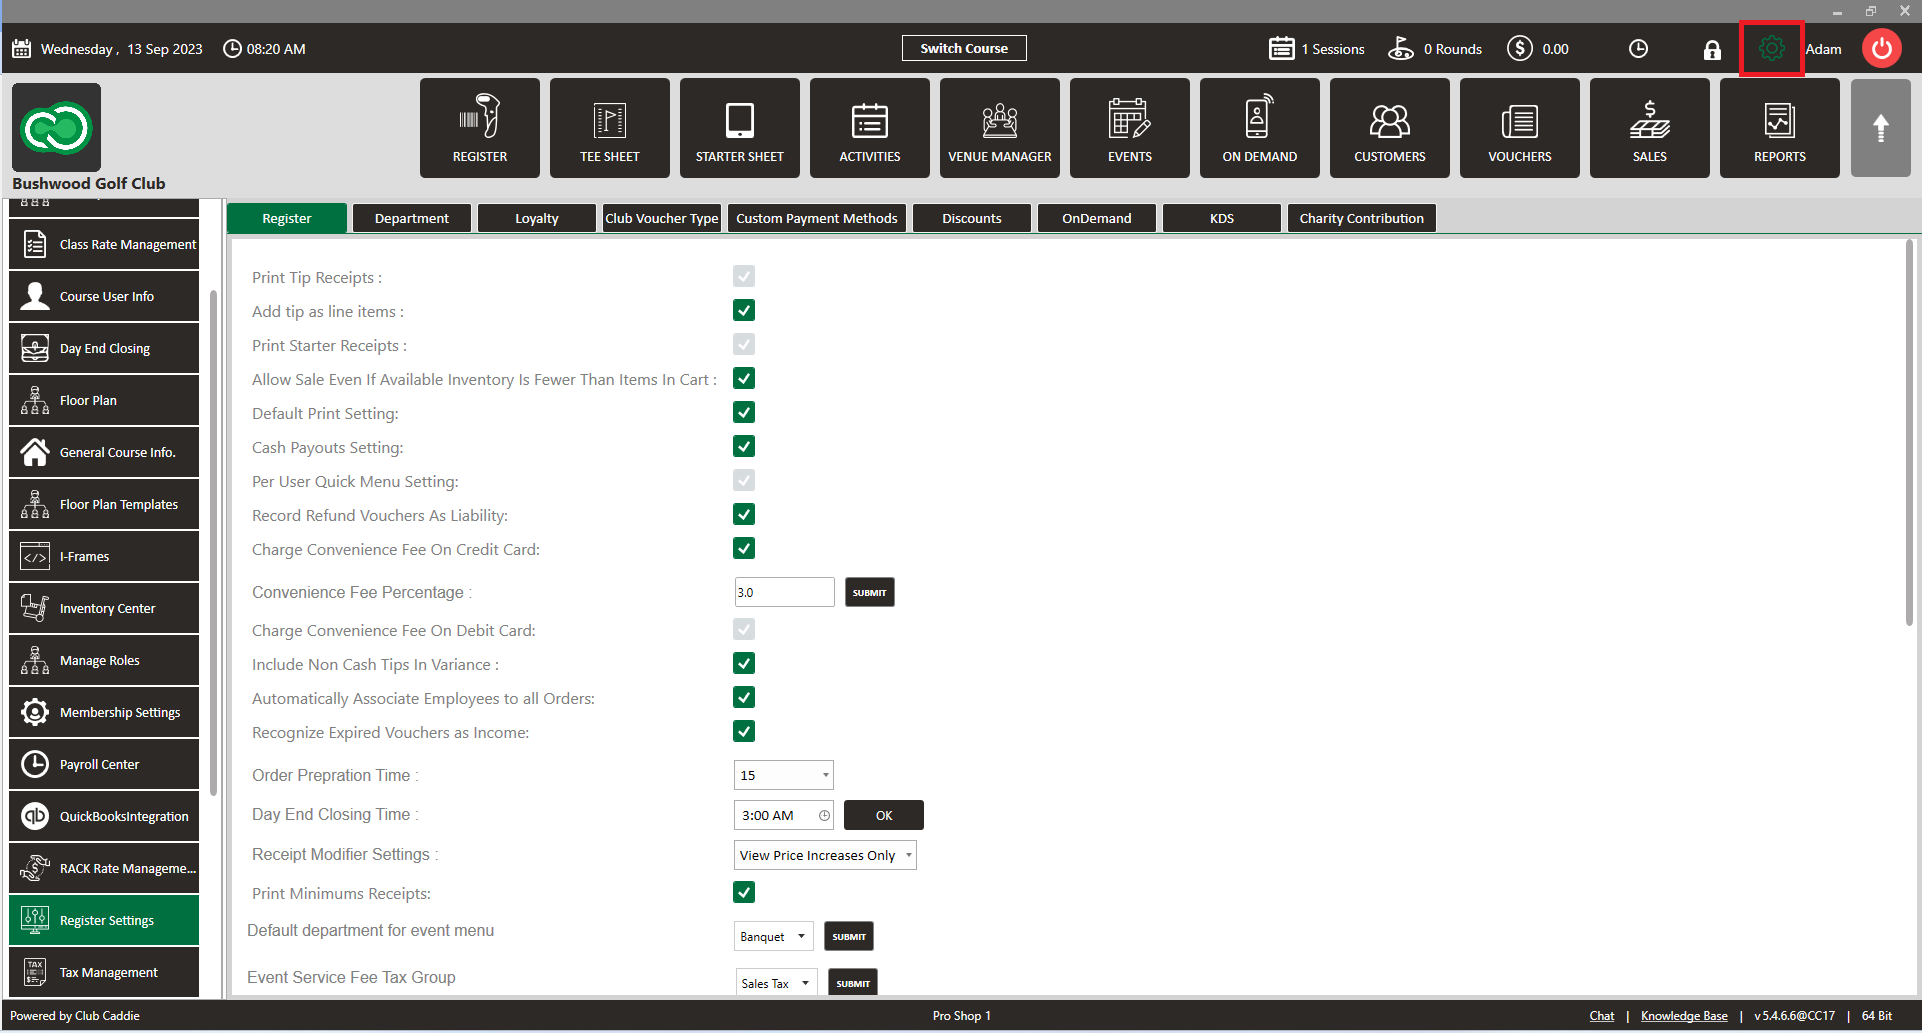Switch to the Loyalty tab
Screen dimensions: 1929x1033
[537, 218]
